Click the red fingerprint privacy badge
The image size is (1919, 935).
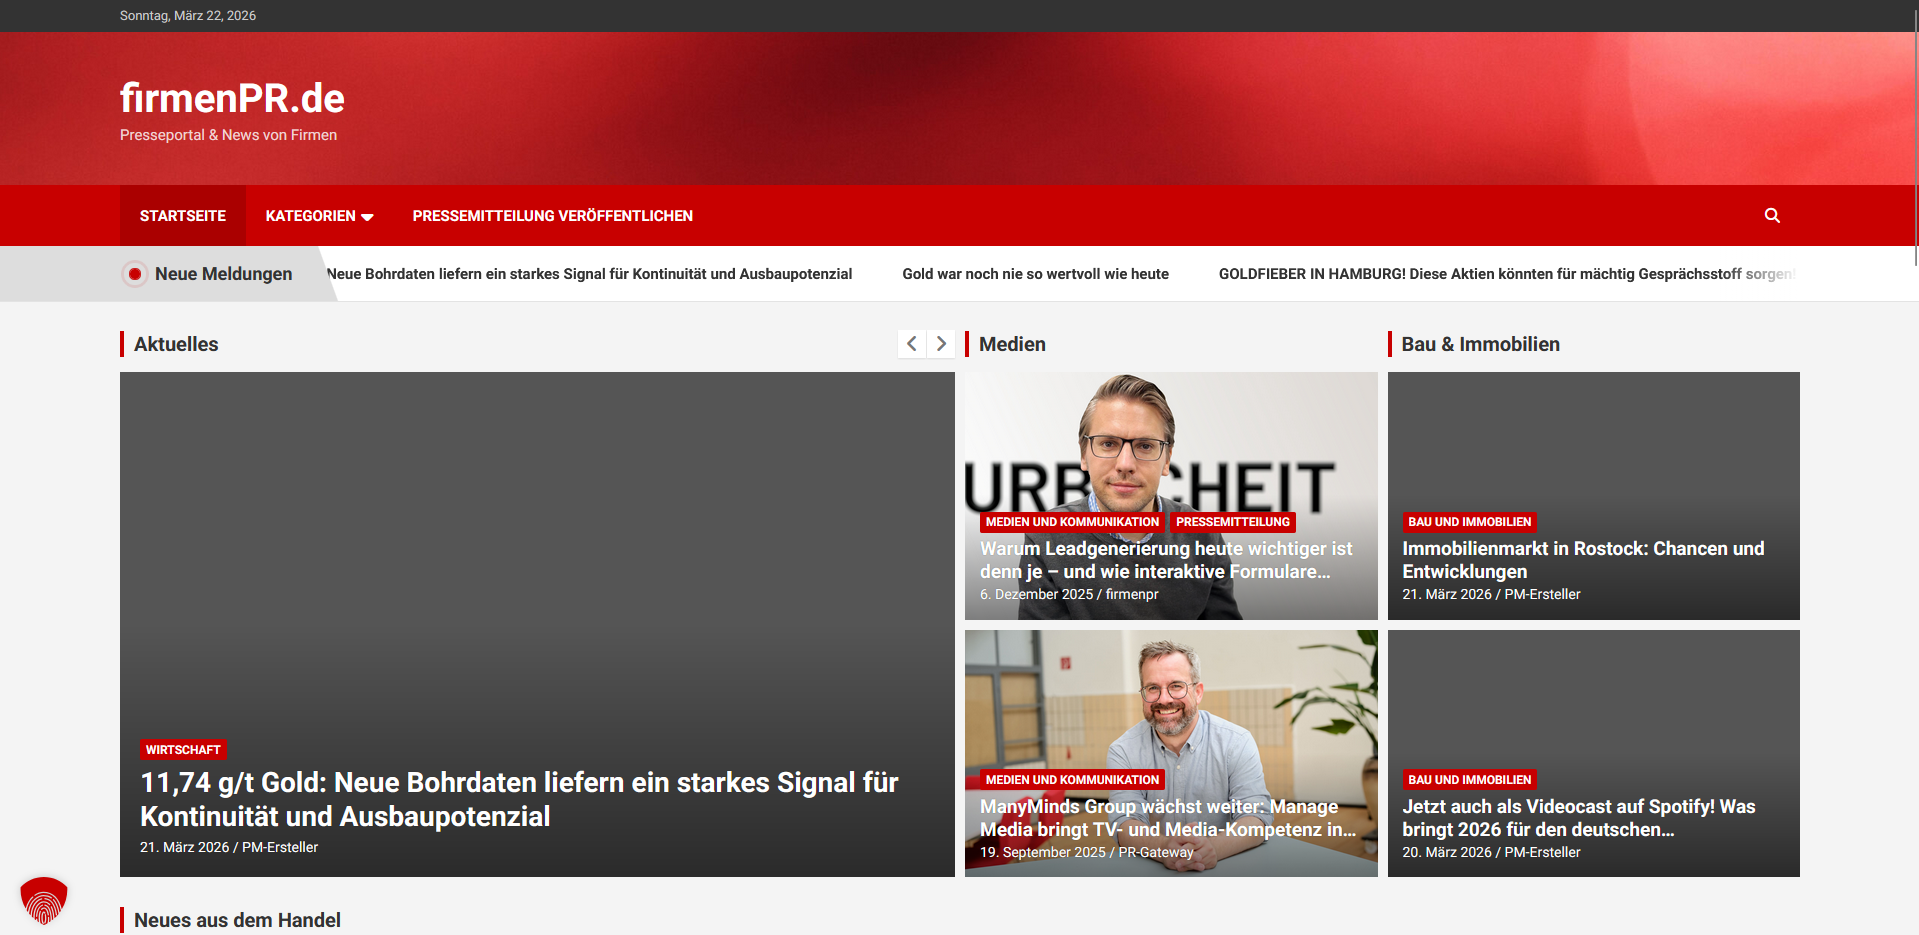pyautogui.click(x=43, y=900)
